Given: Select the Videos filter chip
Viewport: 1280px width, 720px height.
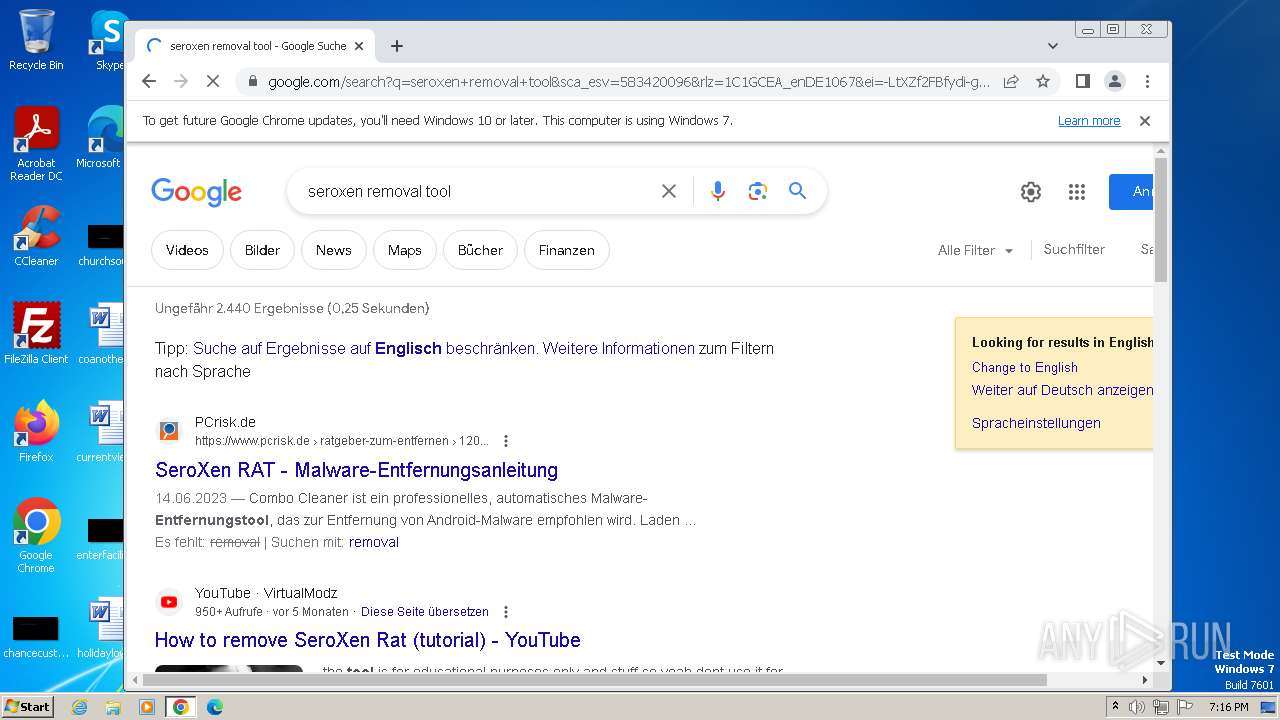Looking at the screenshot, I should [x=187, y=250].
